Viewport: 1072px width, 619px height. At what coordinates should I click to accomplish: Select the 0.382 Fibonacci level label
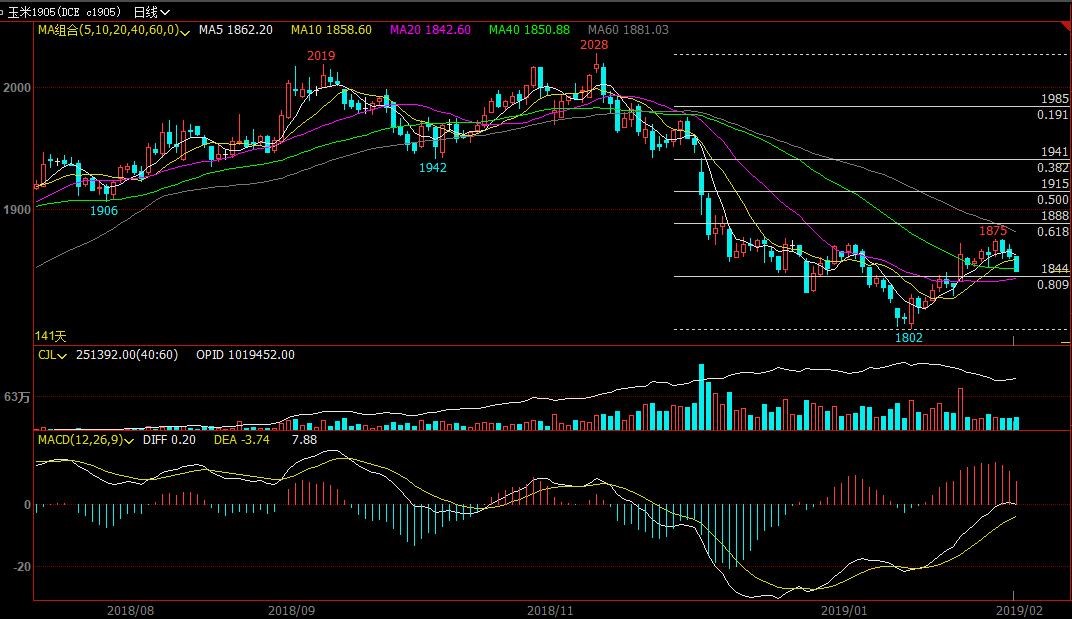click(1053, 168)
